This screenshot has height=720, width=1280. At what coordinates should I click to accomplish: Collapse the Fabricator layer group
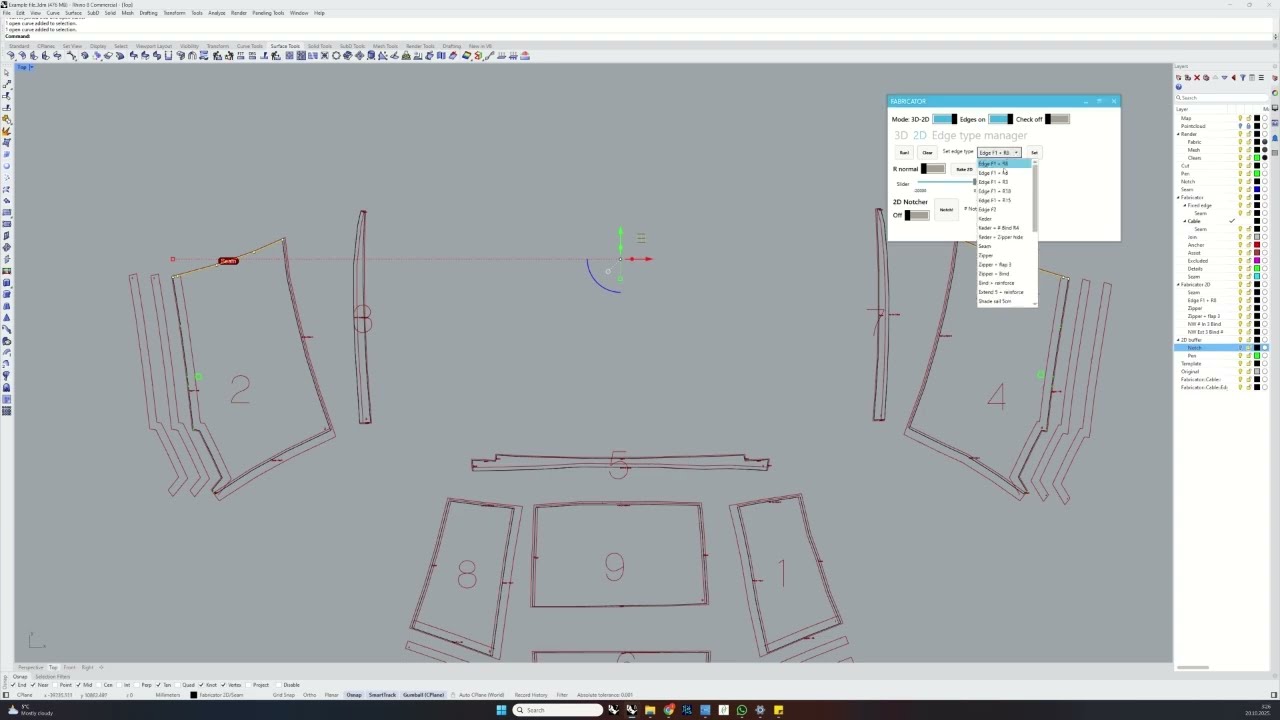[1178, 197]
